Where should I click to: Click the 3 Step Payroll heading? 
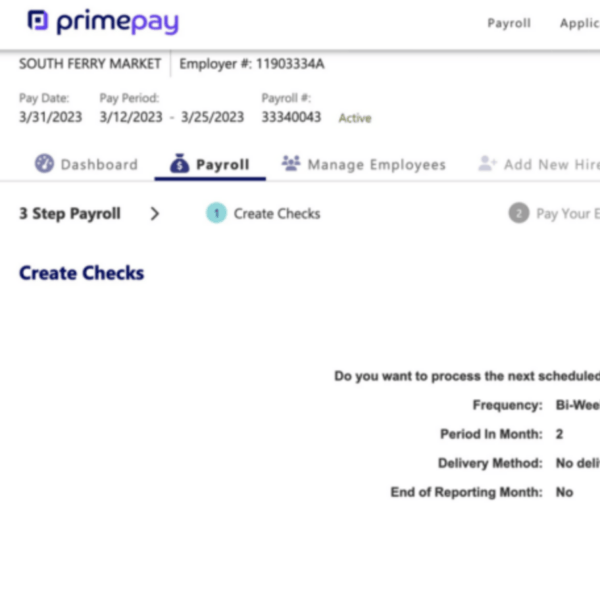[x=70, y=214]
